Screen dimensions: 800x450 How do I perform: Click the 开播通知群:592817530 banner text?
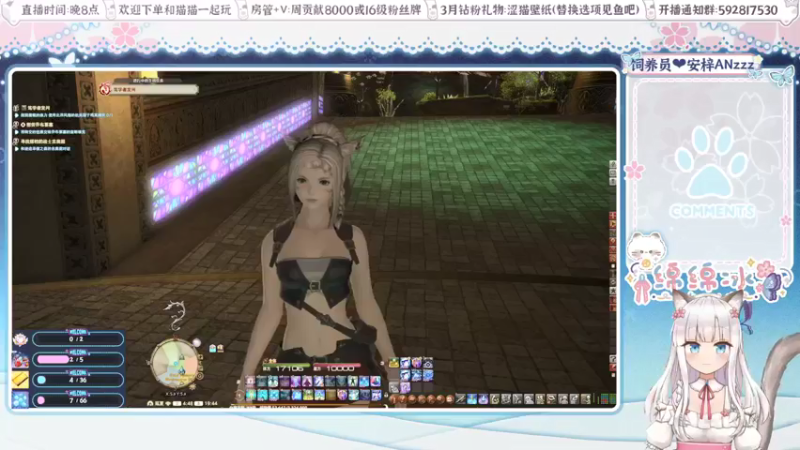(718, 10)
